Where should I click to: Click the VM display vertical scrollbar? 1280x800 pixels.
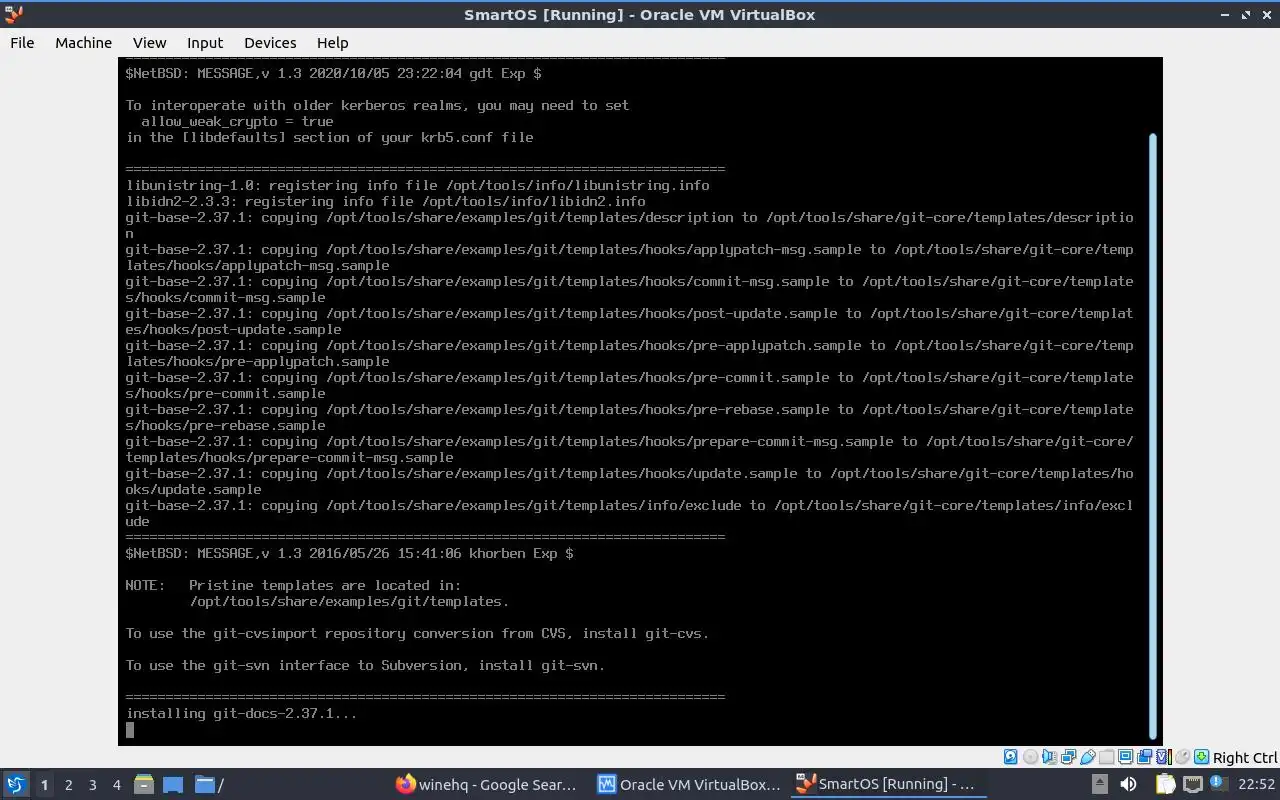tap(1153, 437)
